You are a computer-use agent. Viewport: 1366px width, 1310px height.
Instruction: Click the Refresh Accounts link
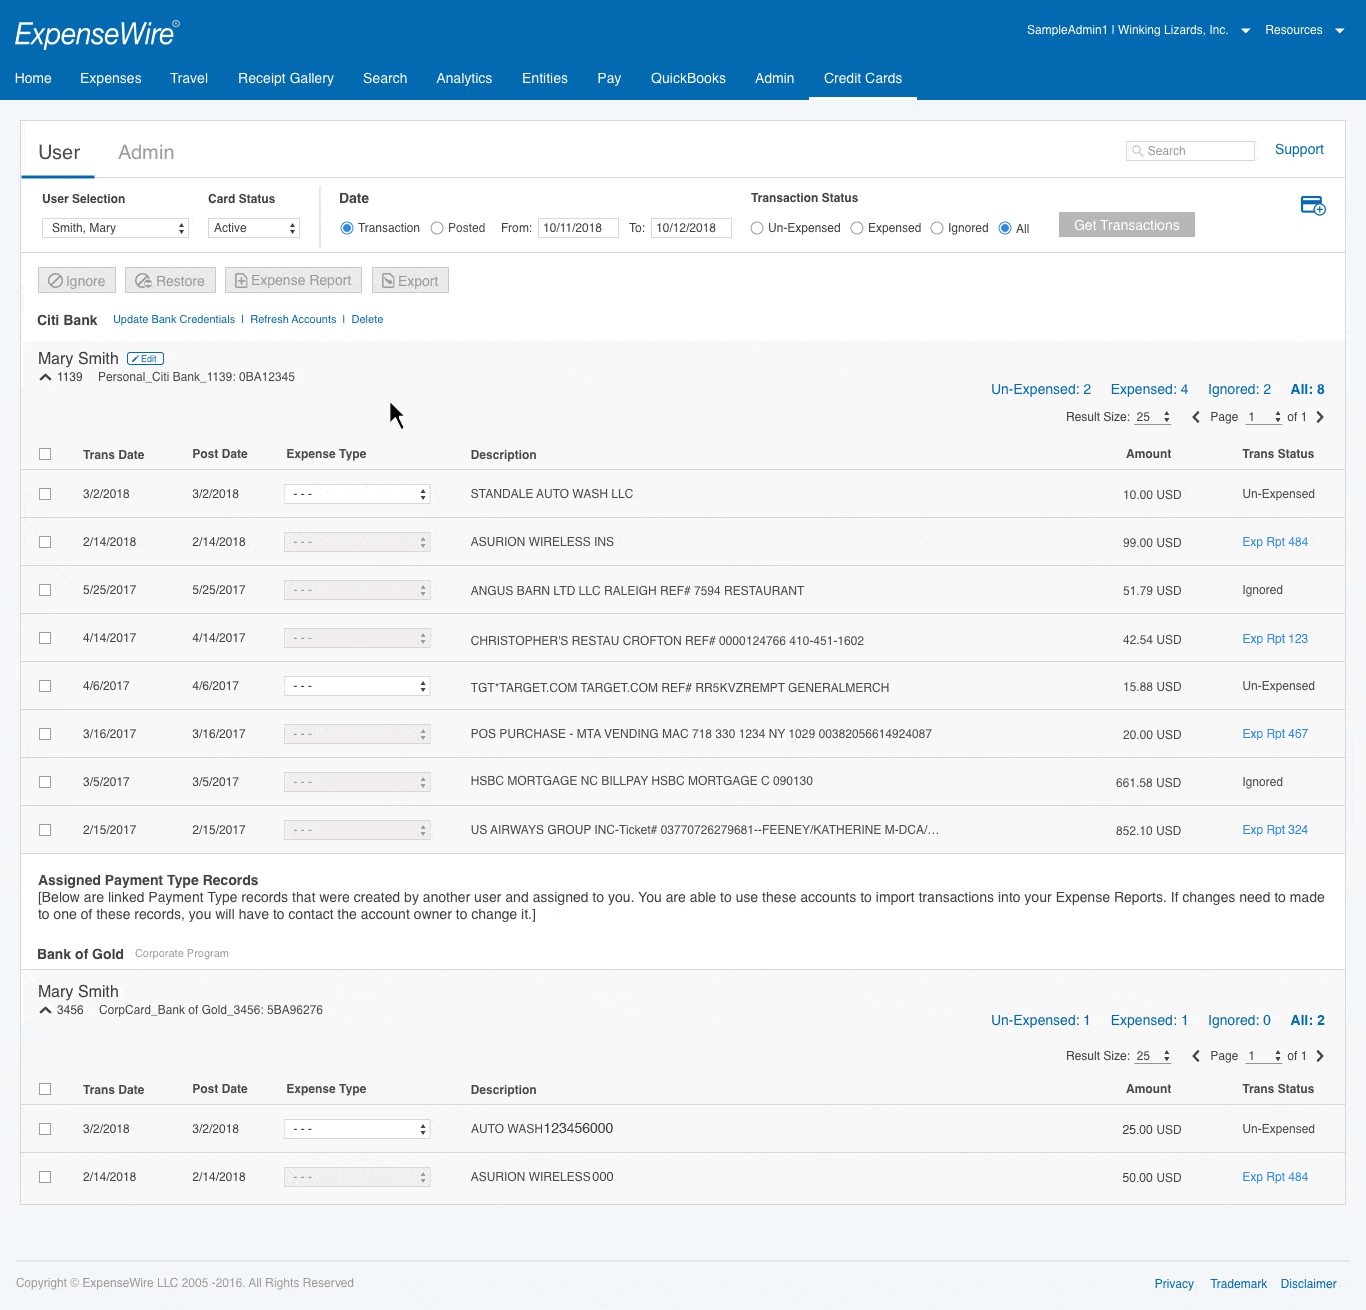tap(293, 319)
